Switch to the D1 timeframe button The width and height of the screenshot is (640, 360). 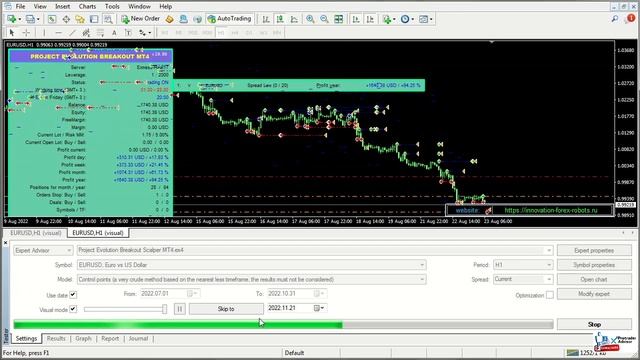coord(249,33)
